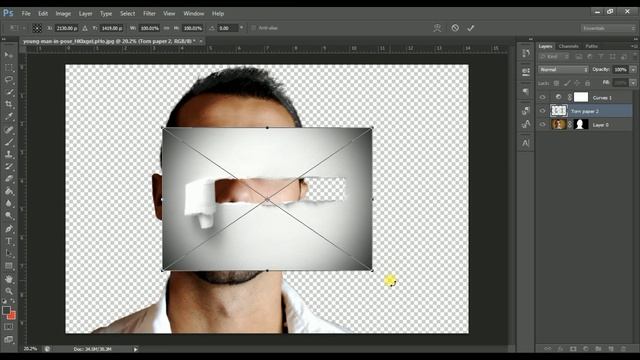Select the Rectangle shape tool
This screenshot has width=640, height=360.
coord(9,266)
